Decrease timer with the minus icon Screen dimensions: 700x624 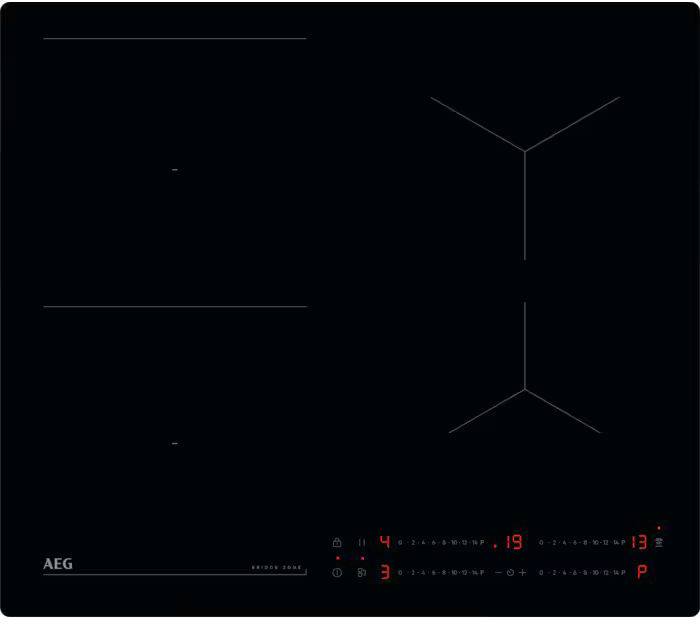point(498,573)
